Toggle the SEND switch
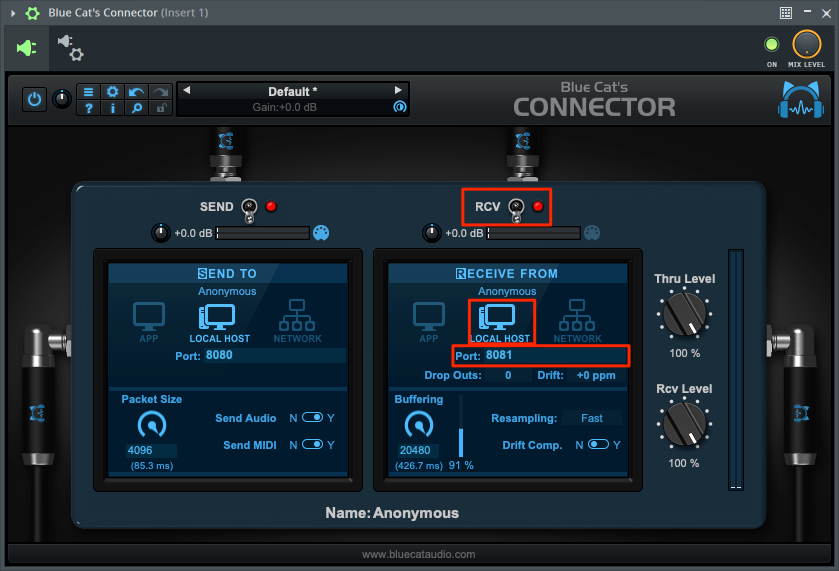Viewport: 839px width, 571px height. pos(249,209)
